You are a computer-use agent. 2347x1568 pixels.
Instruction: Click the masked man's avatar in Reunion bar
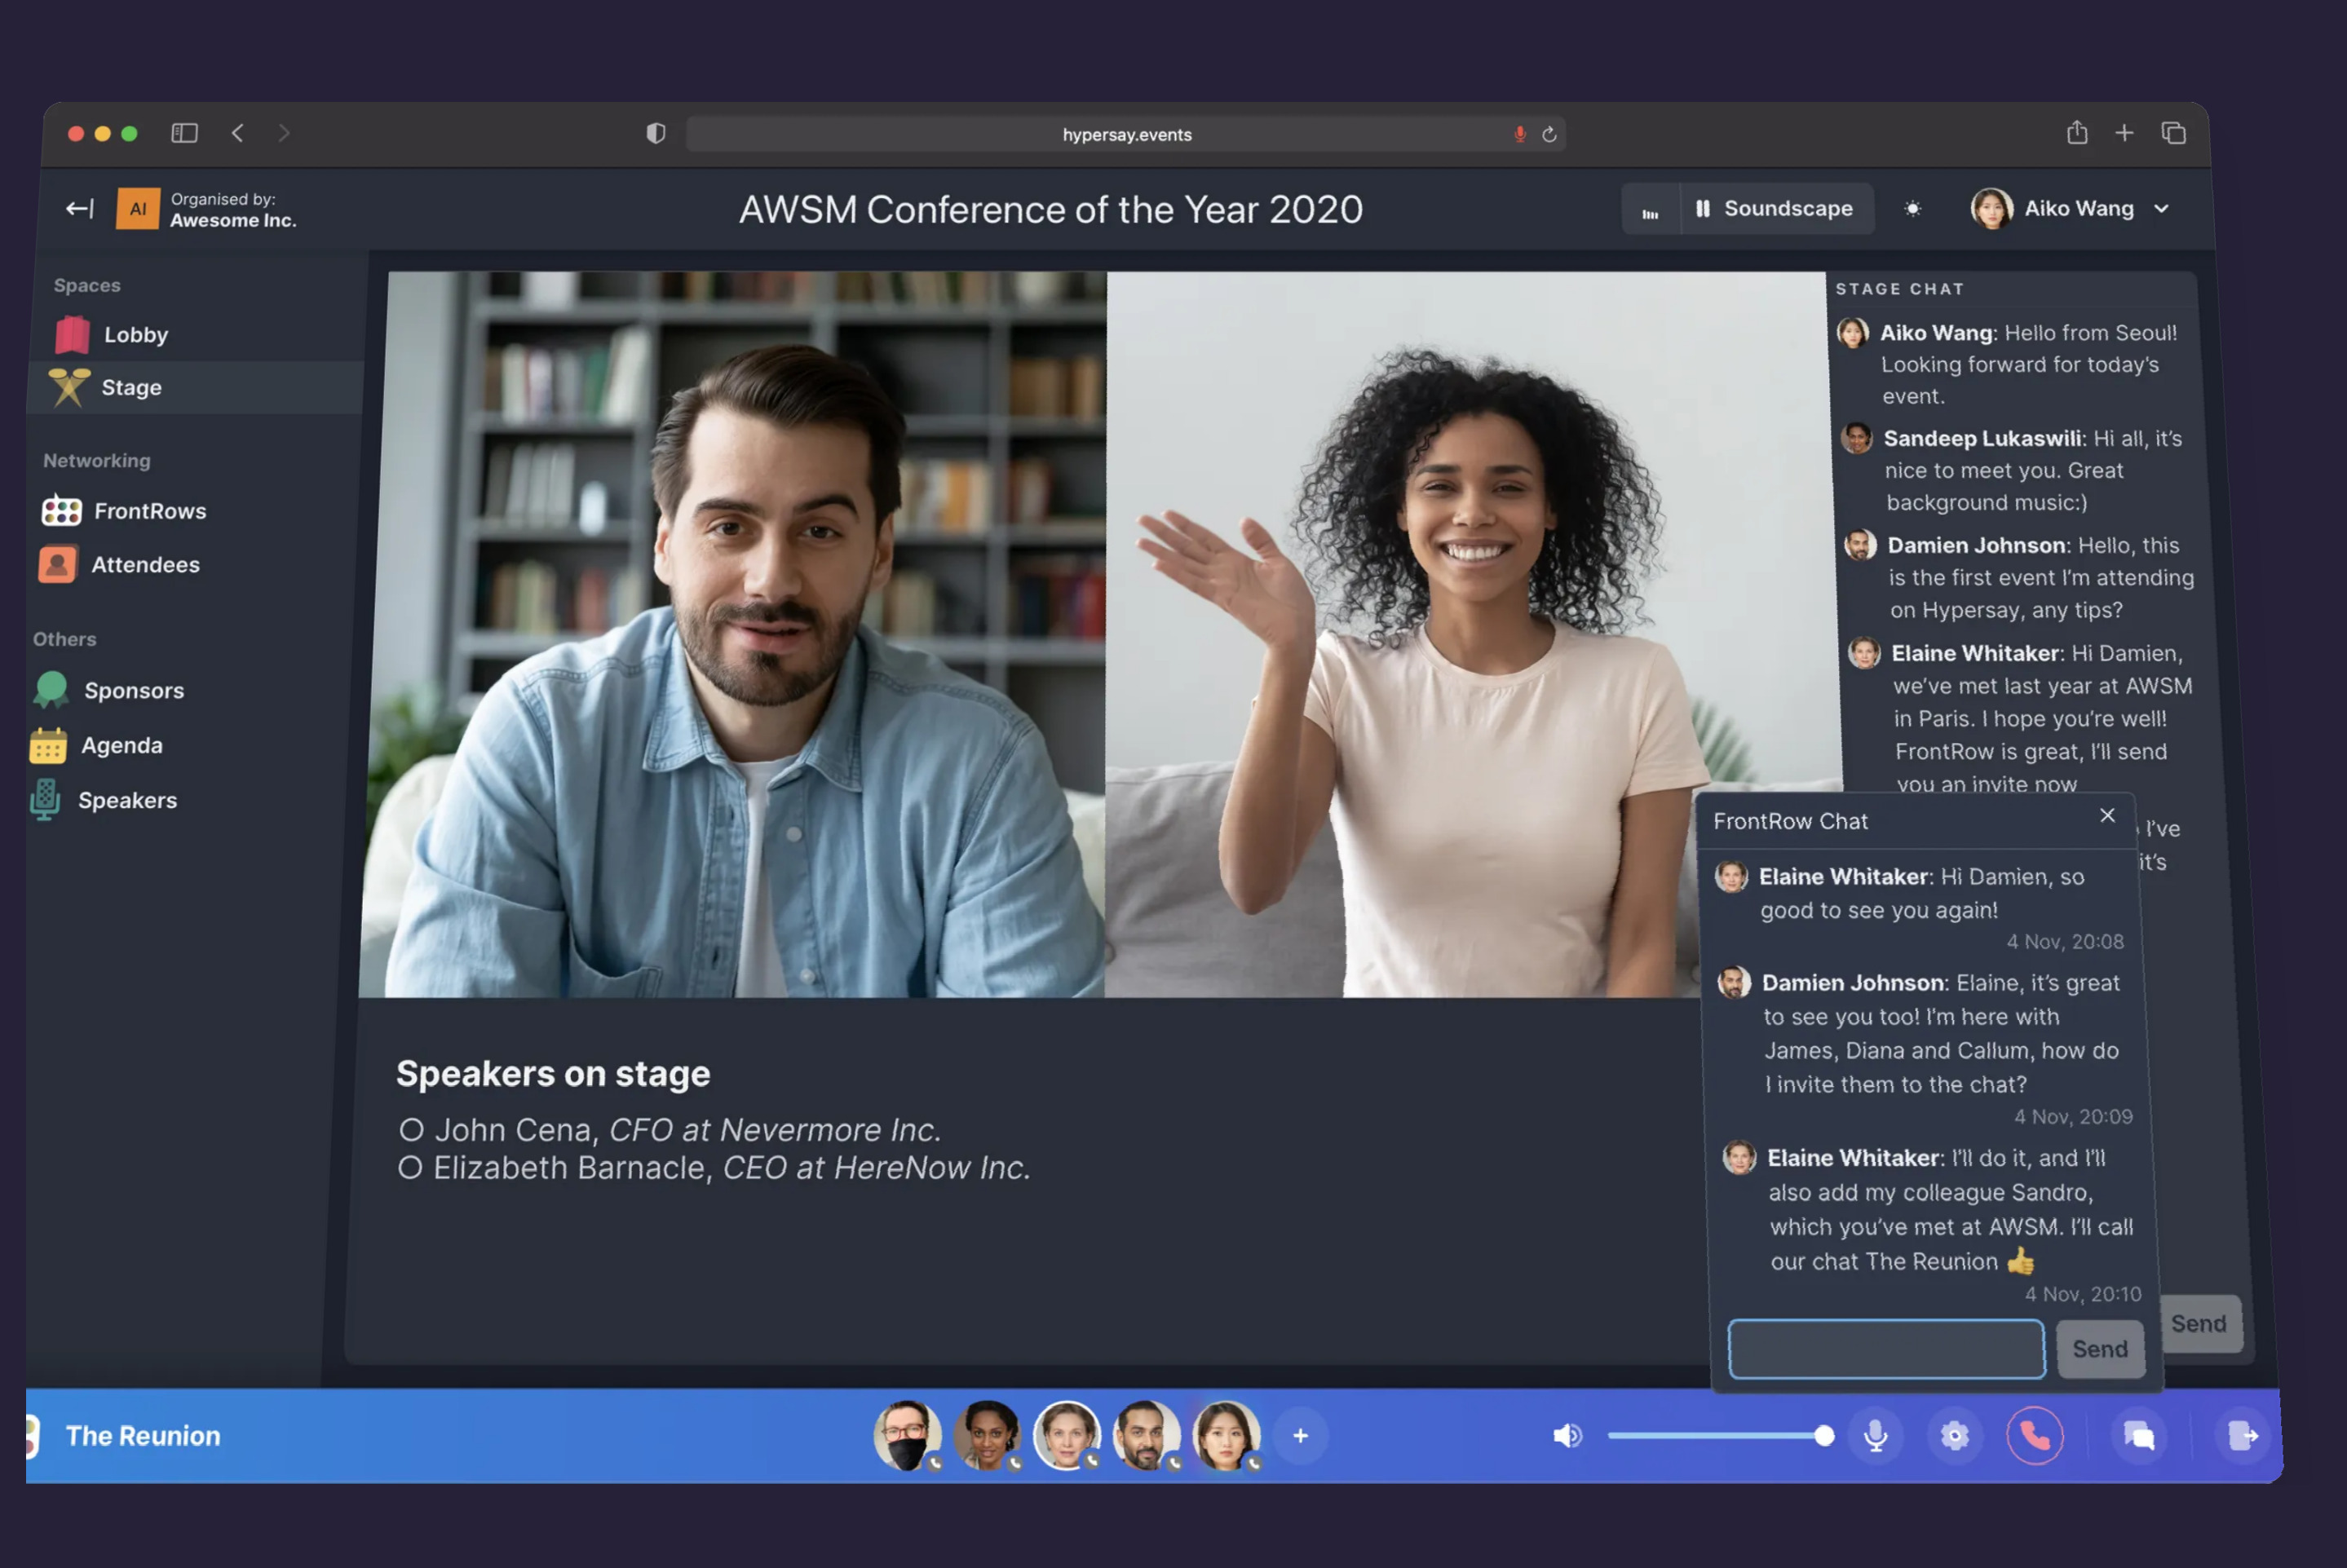907,1436
